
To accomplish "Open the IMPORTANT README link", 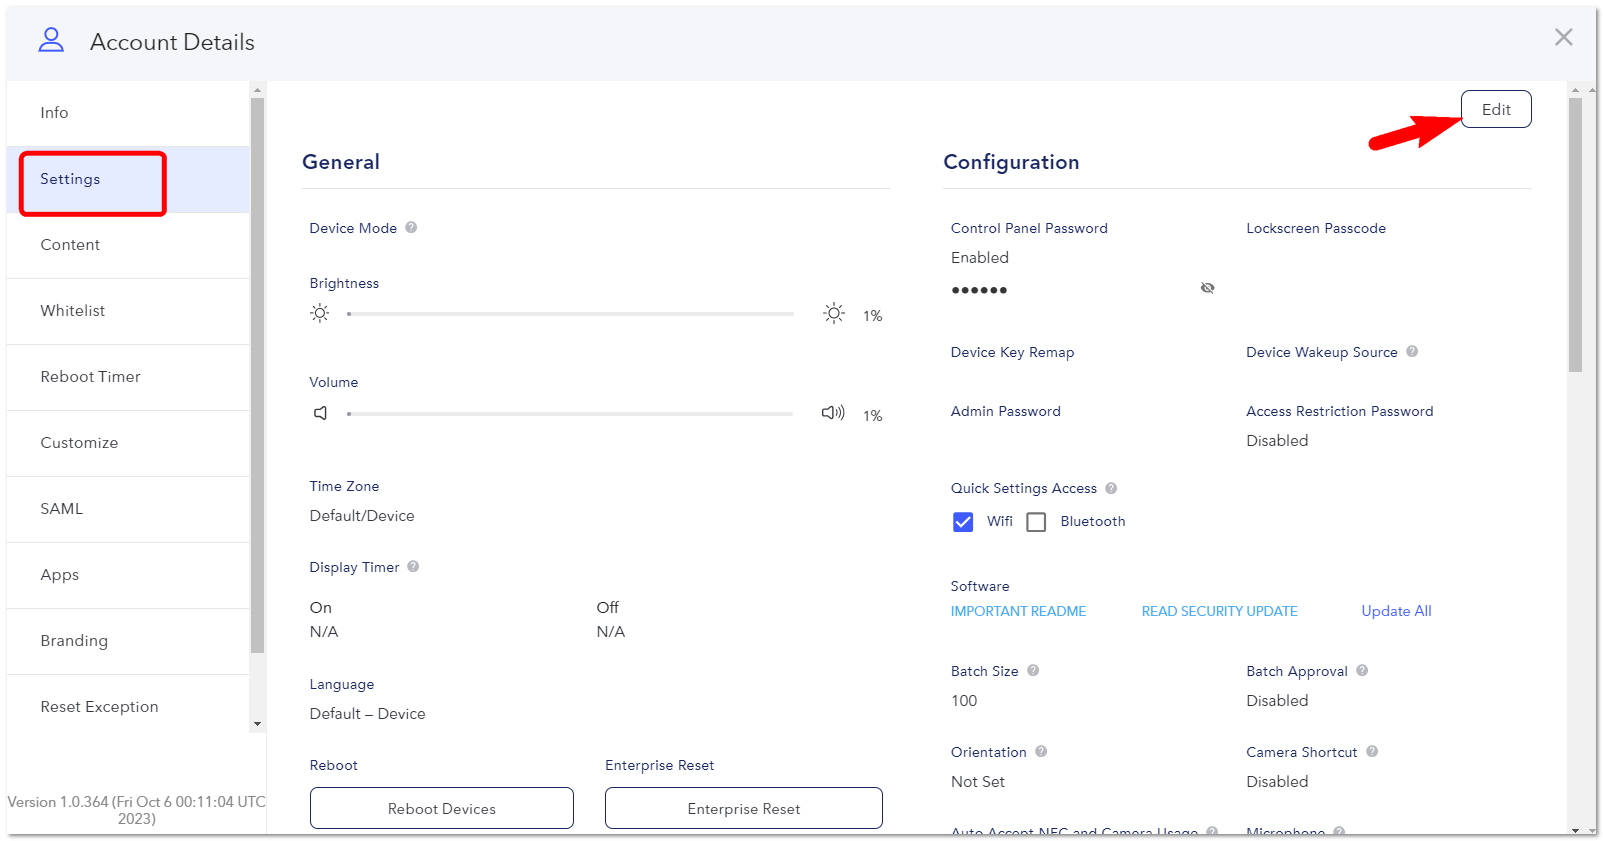I will (x=1018, y=611).
